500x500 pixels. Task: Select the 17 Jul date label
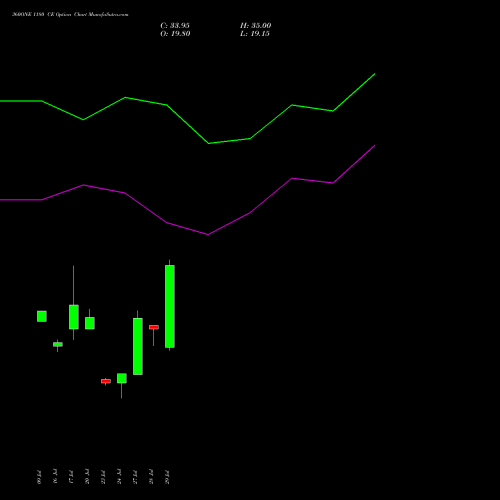pos(71,477)
